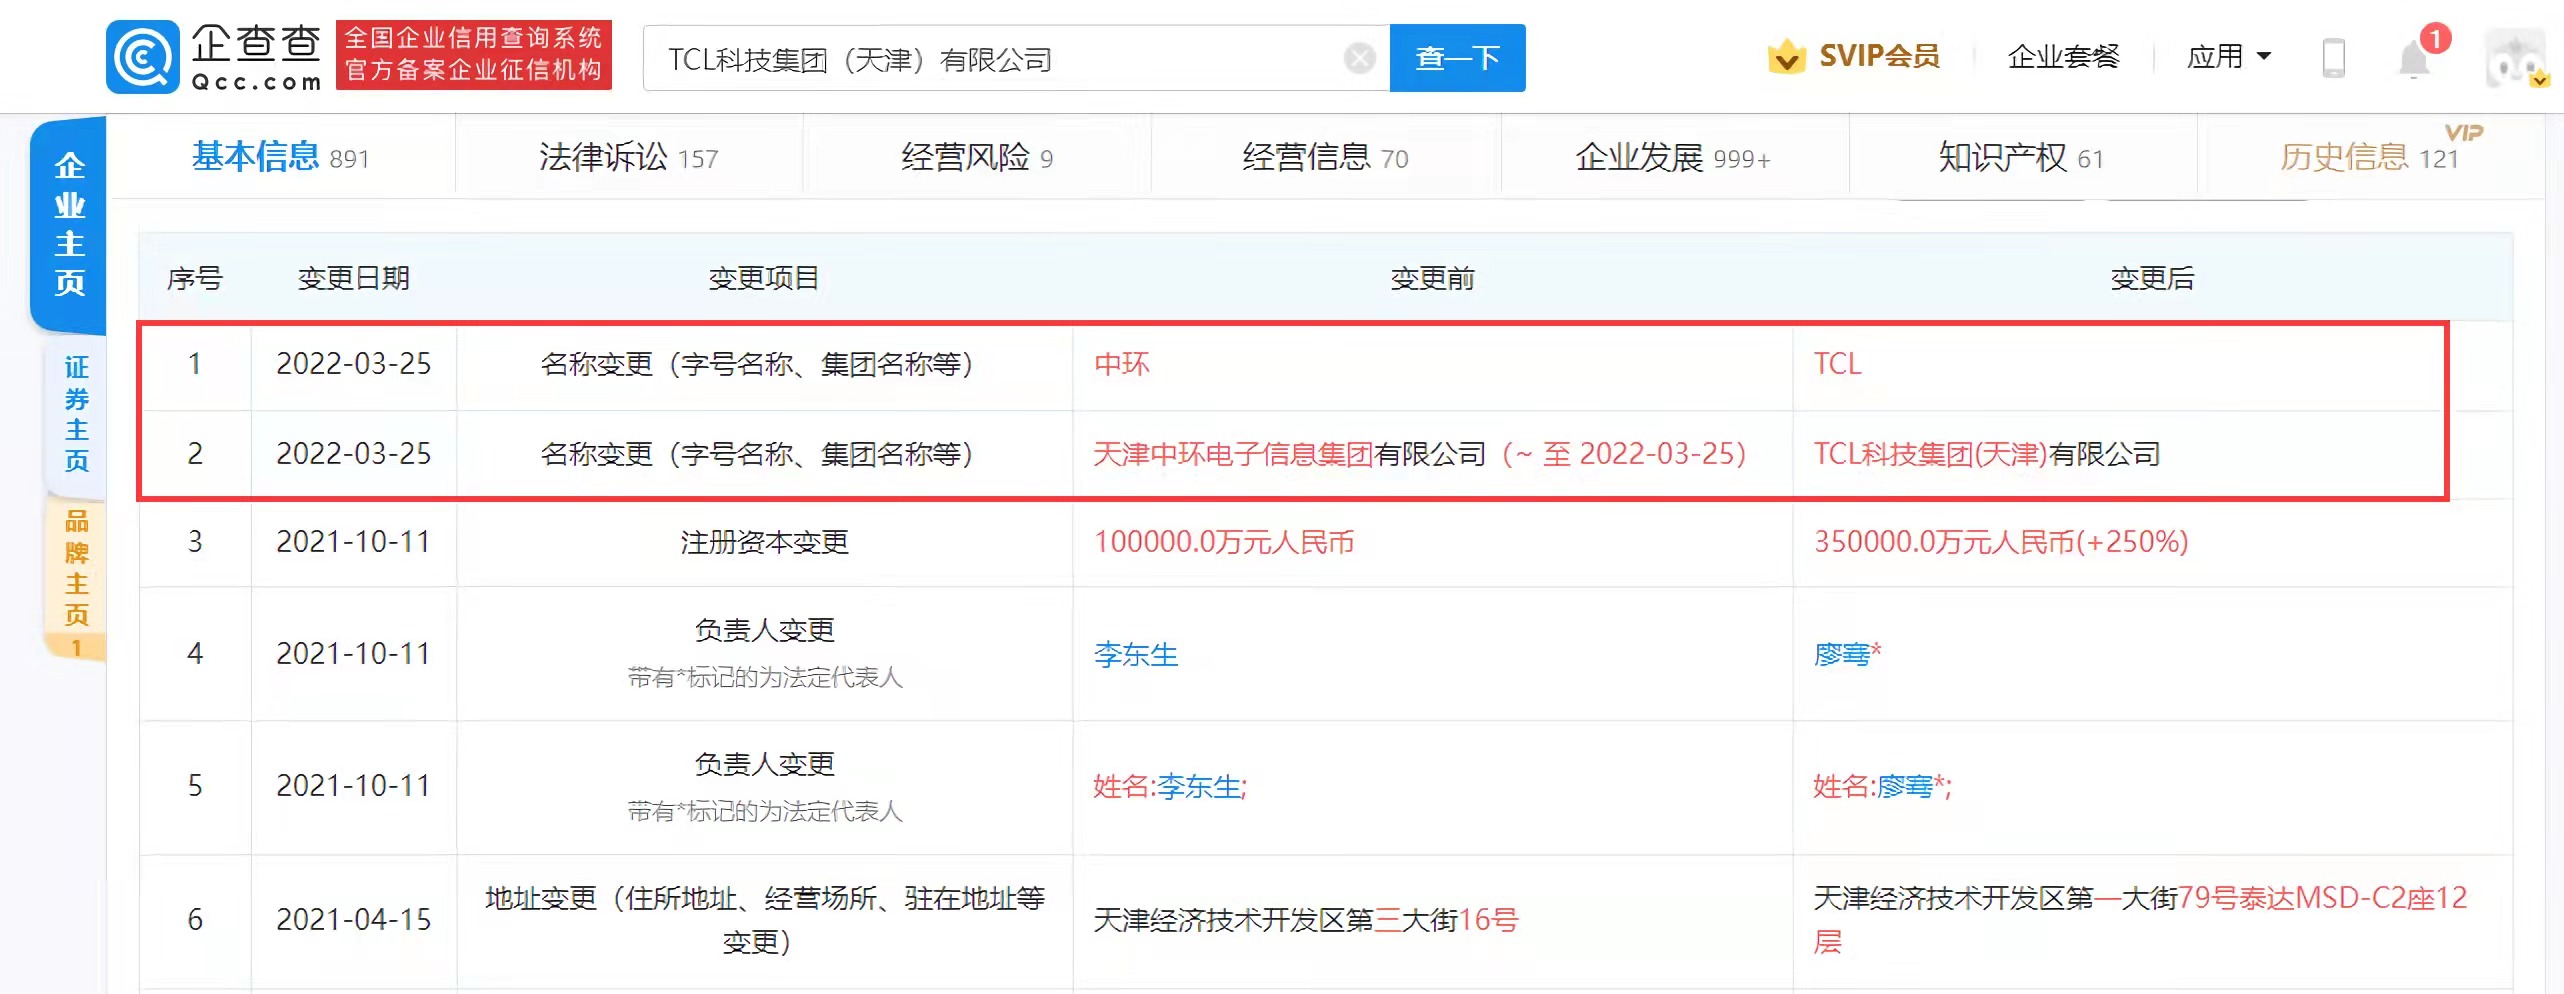Image resolution: width=2564 pixels, height=994 pixels.
Task: Open notifications bell icon
Action: (x=2414, y=58)
